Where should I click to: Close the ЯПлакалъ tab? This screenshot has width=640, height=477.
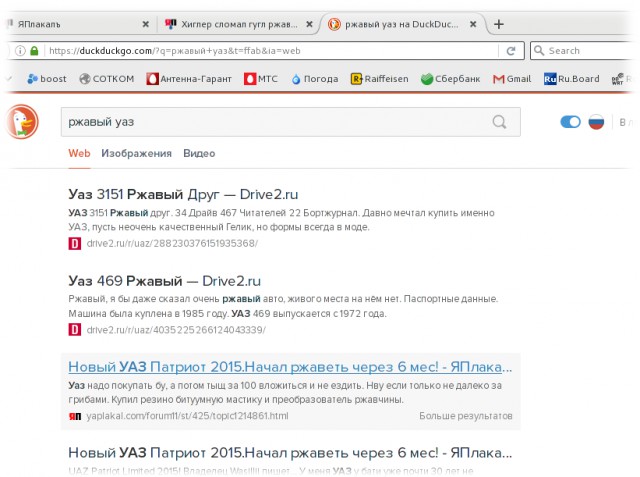[145, 24]
